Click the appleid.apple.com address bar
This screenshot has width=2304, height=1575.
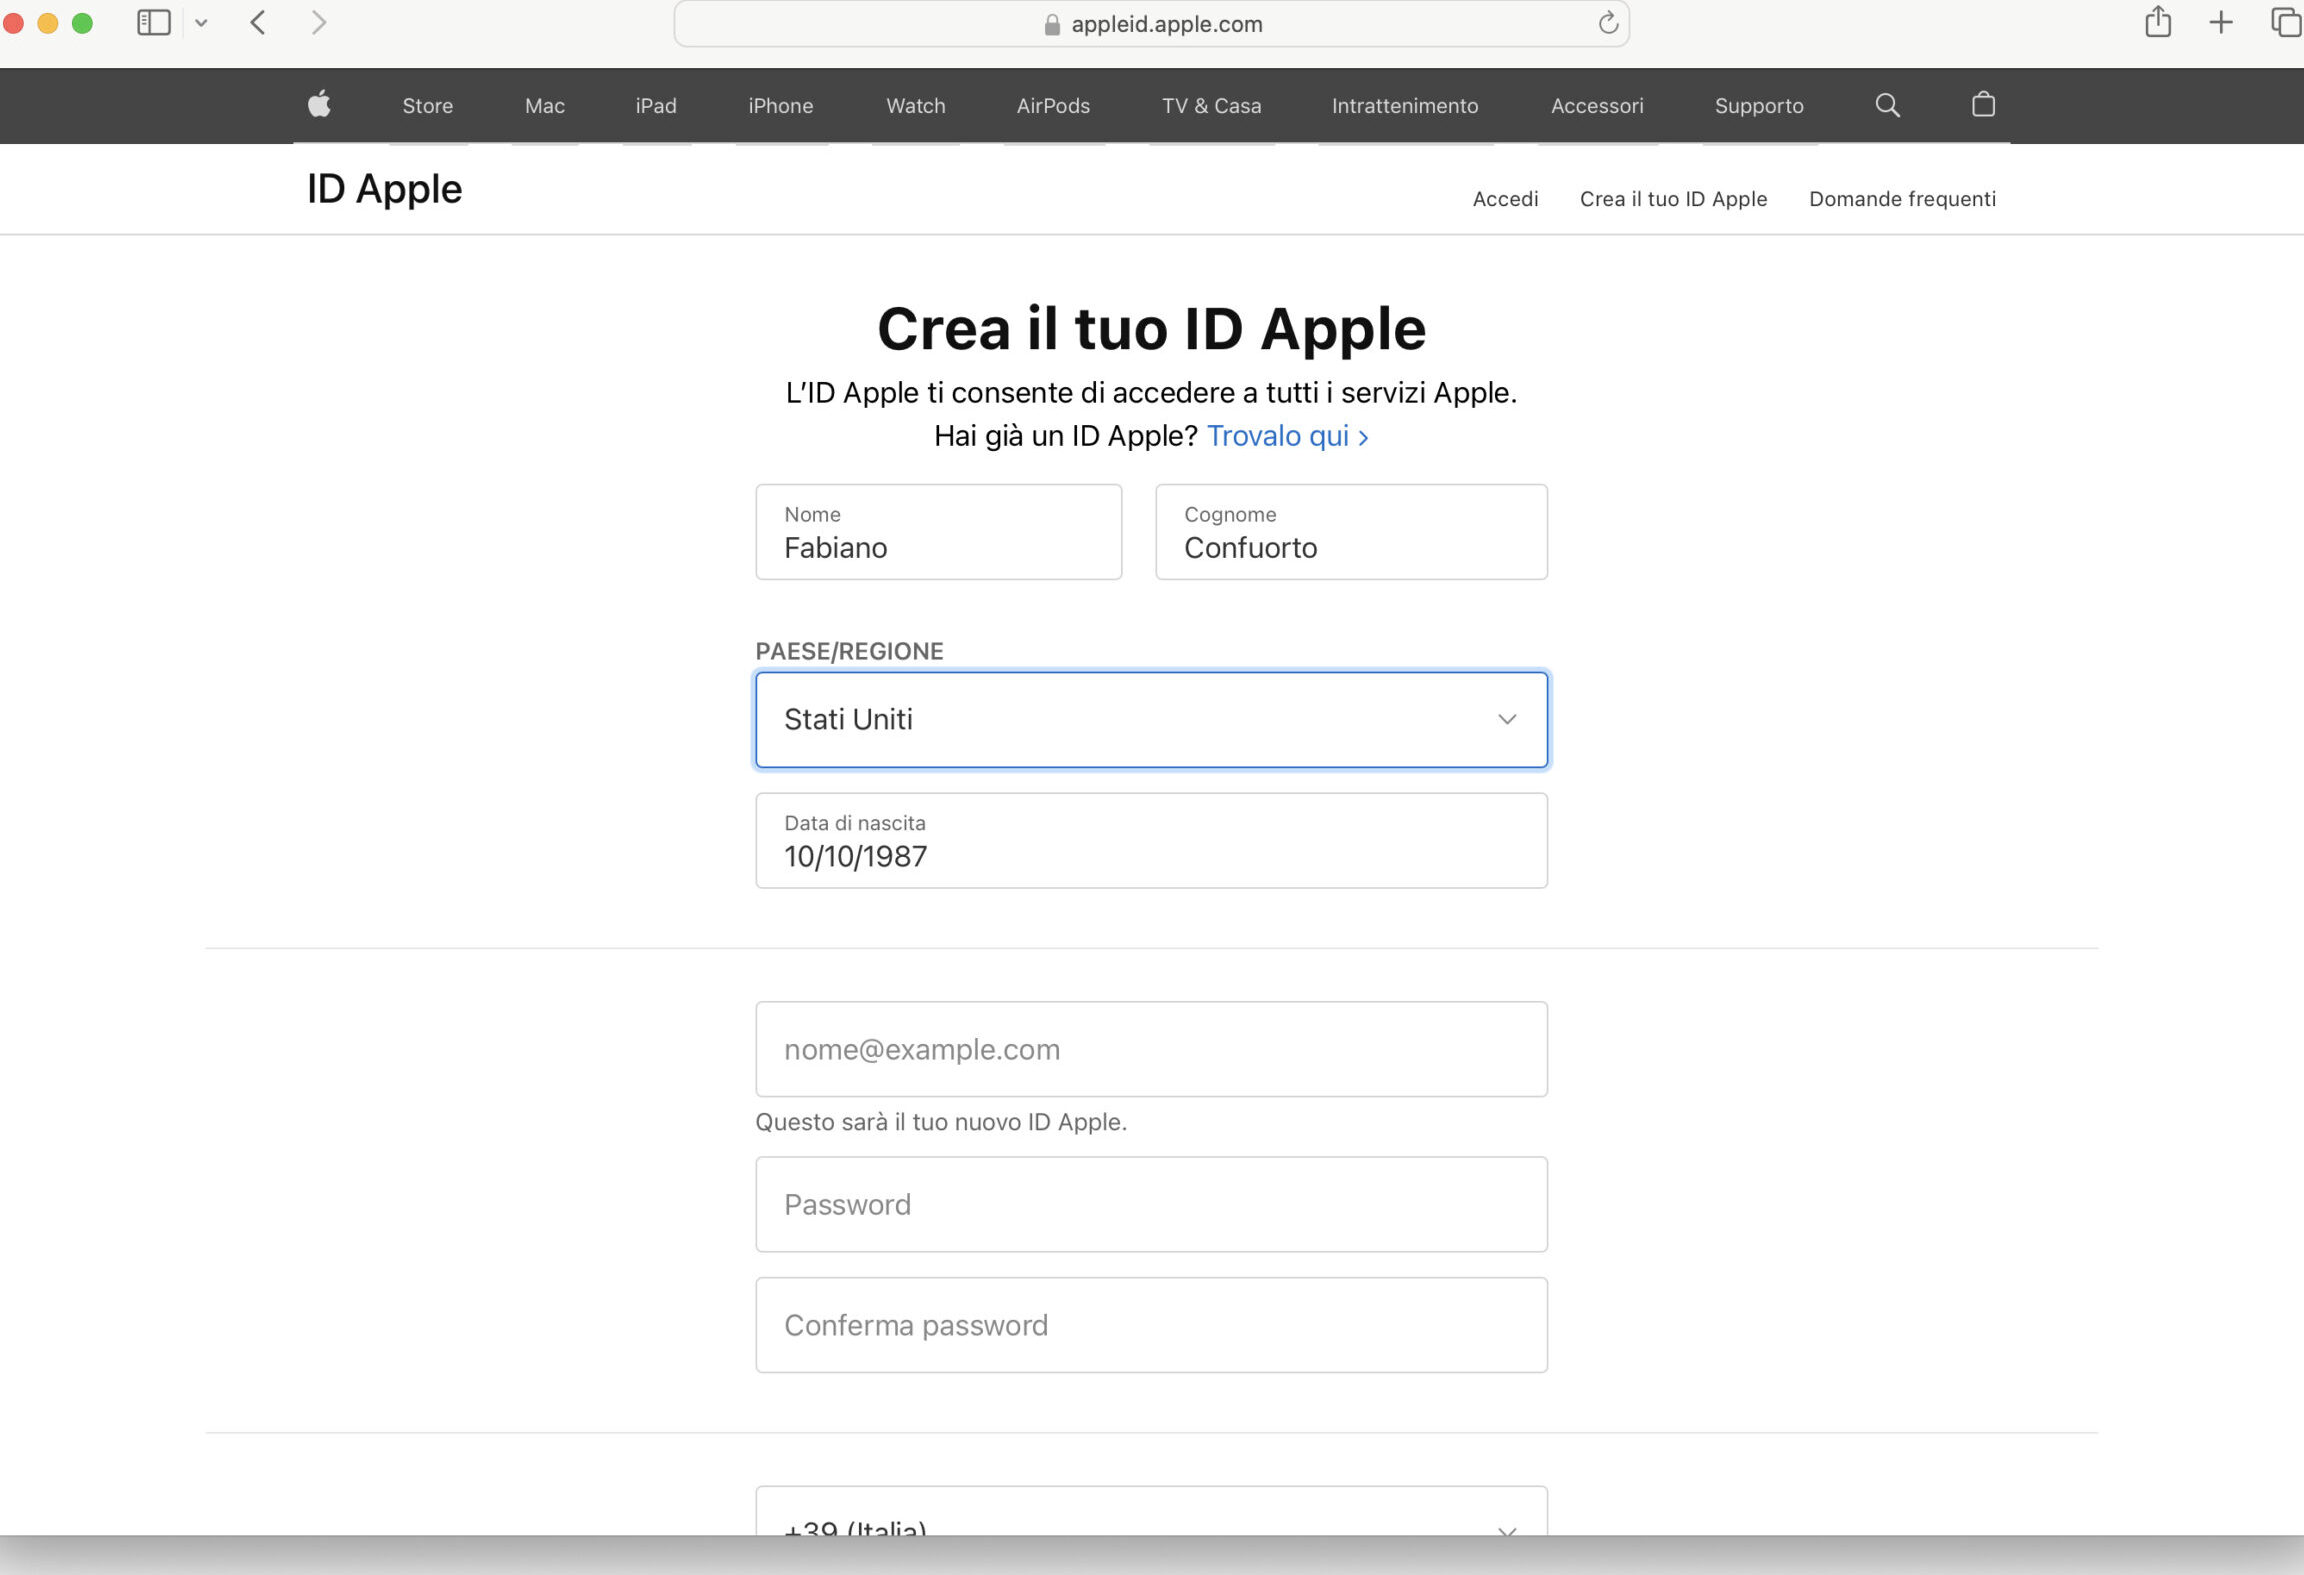[x=1151, y=24]
